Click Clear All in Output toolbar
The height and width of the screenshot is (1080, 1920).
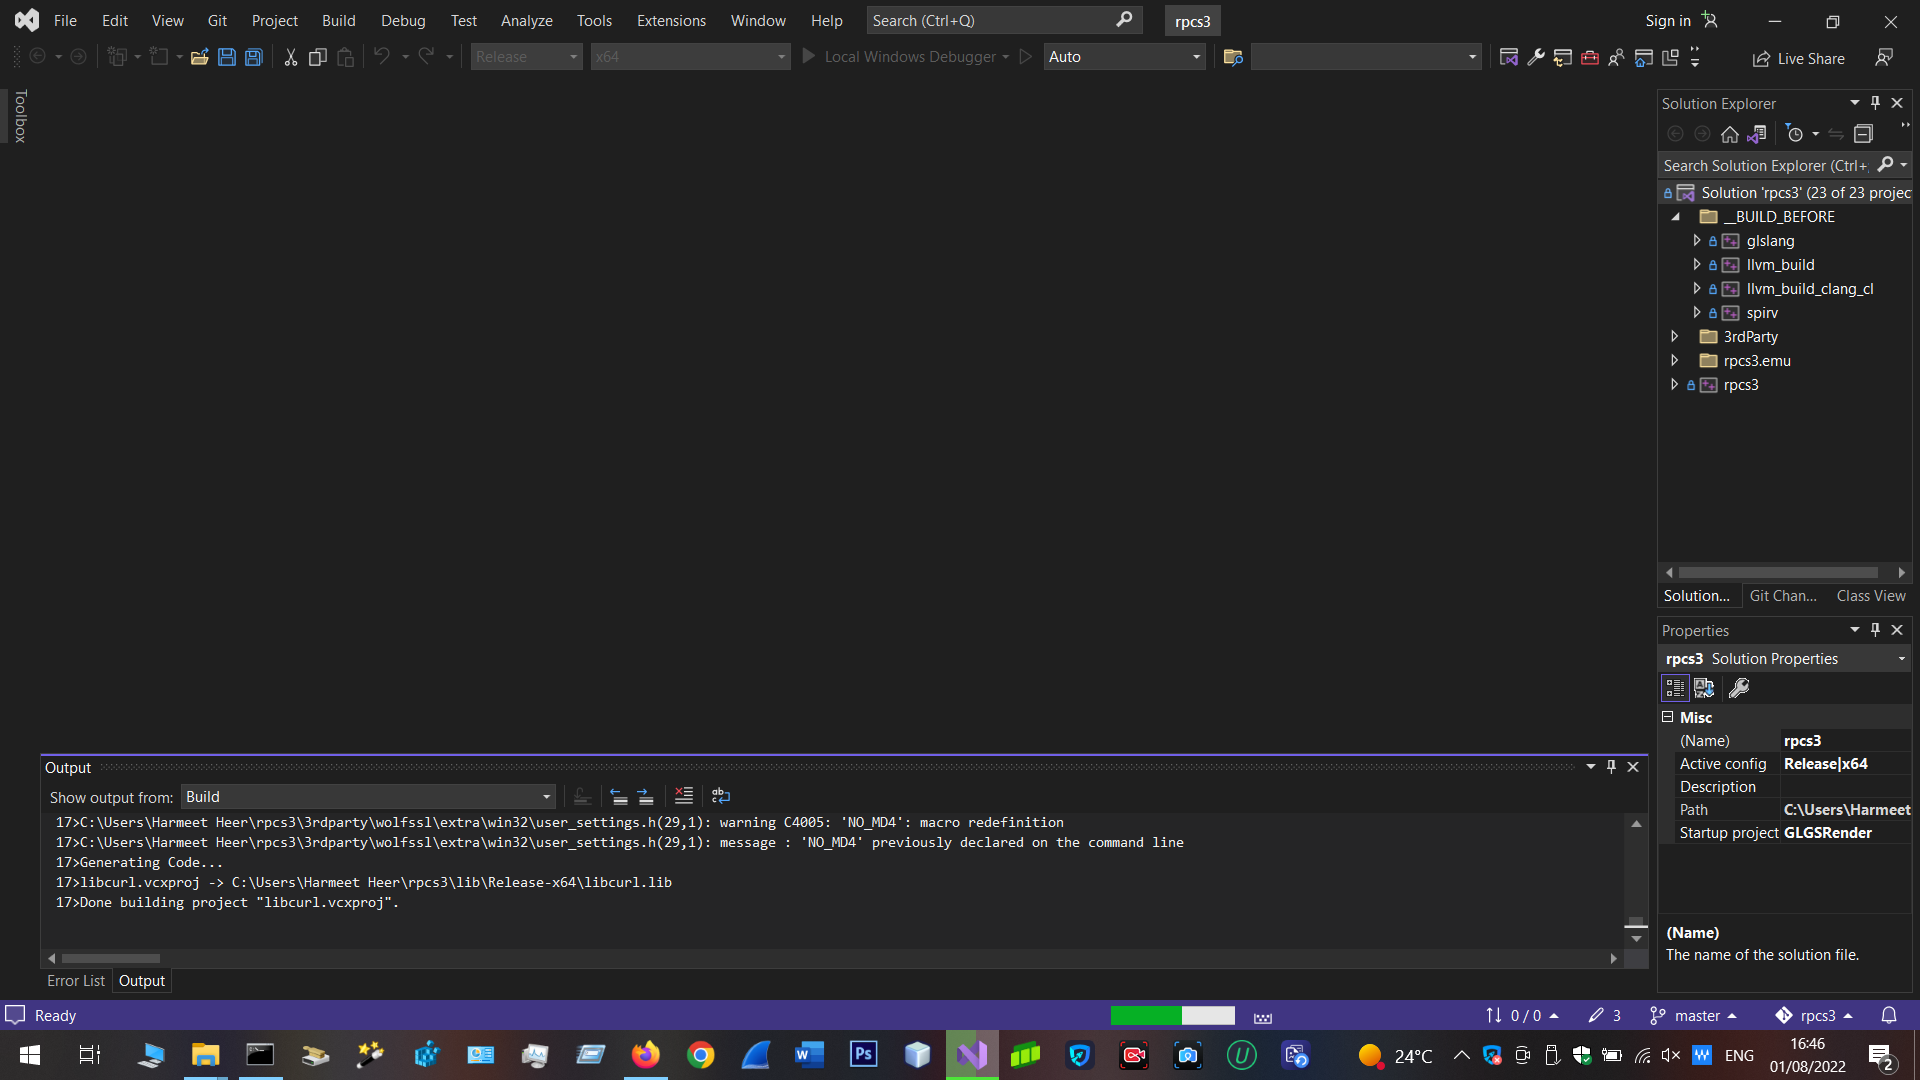pyautogui.click(x=683, y=796)
